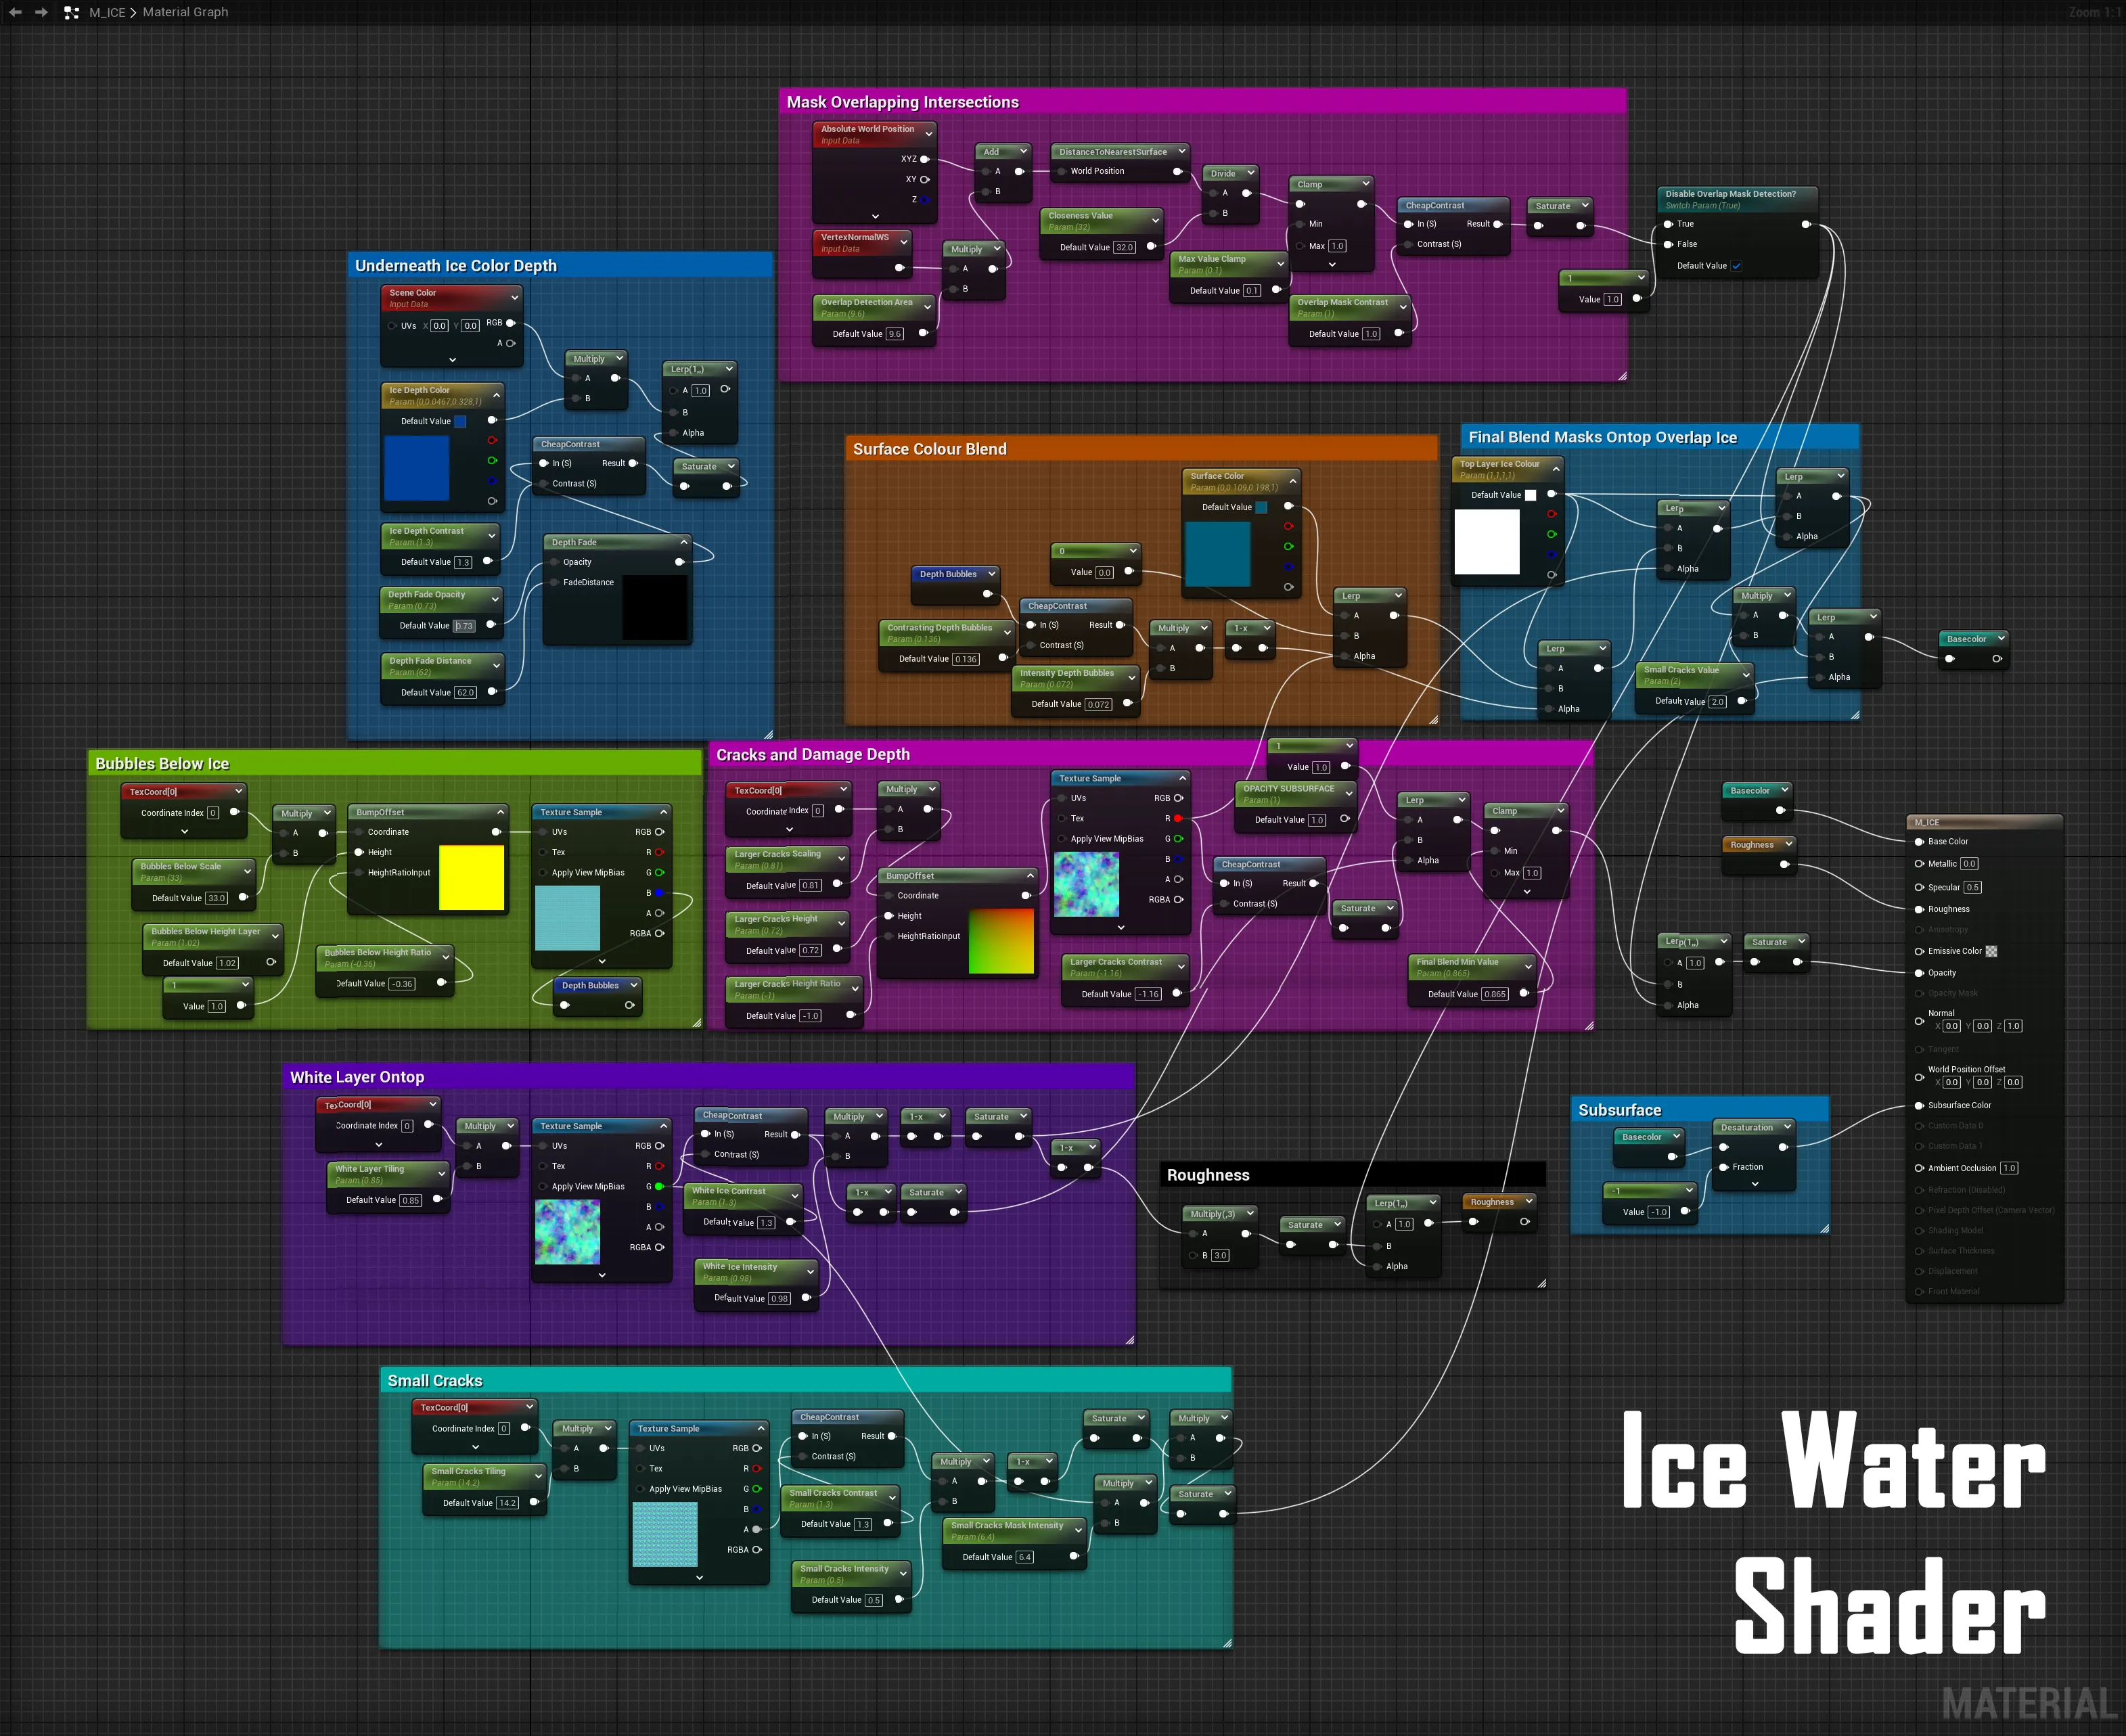Click Small Cracks Value field 2.0
The height and width of the screenshot is (1736, 2126).
coord(1718,701)
